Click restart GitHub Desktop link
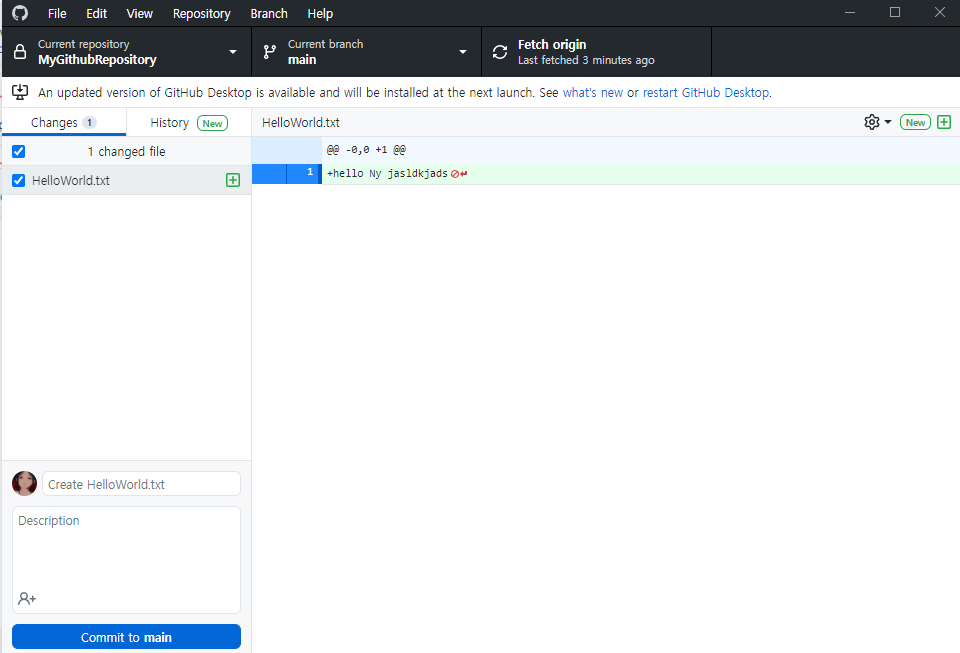The width and height of the screenshot is (960, 653). [706, 92]
